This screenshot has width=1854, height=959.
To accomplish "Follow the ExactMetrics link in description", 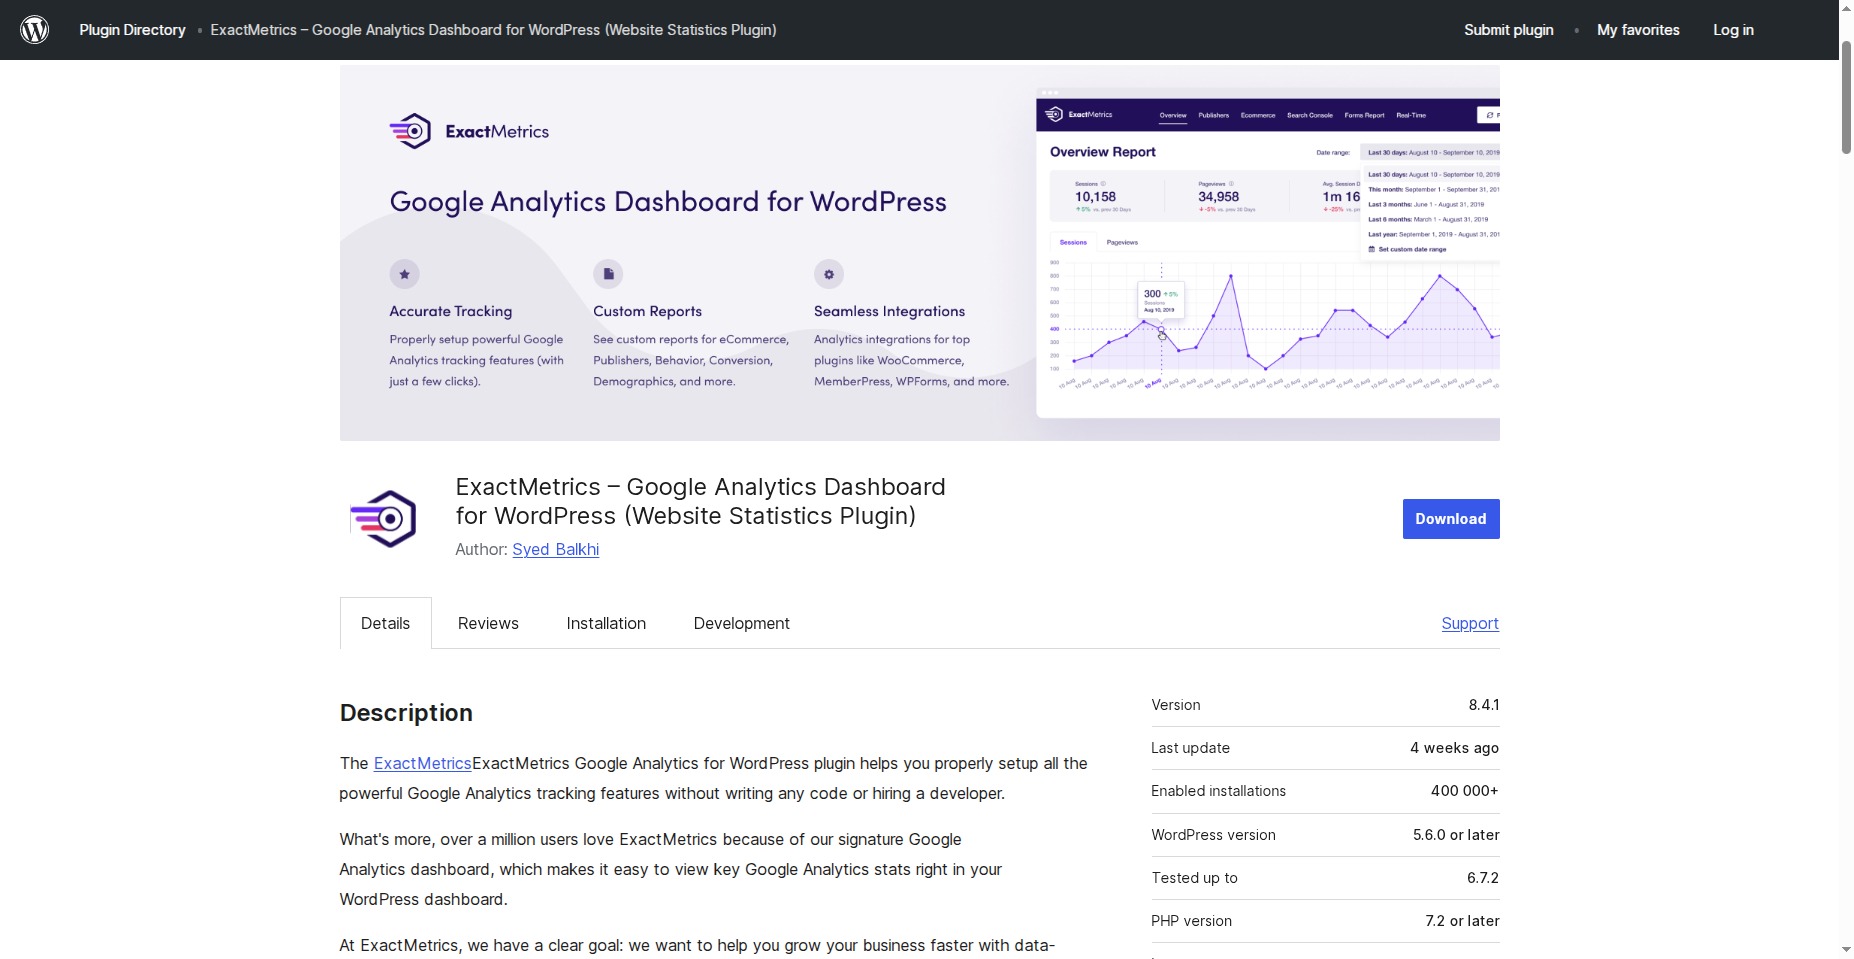I will pyautogui.click(x=422, y=763).
